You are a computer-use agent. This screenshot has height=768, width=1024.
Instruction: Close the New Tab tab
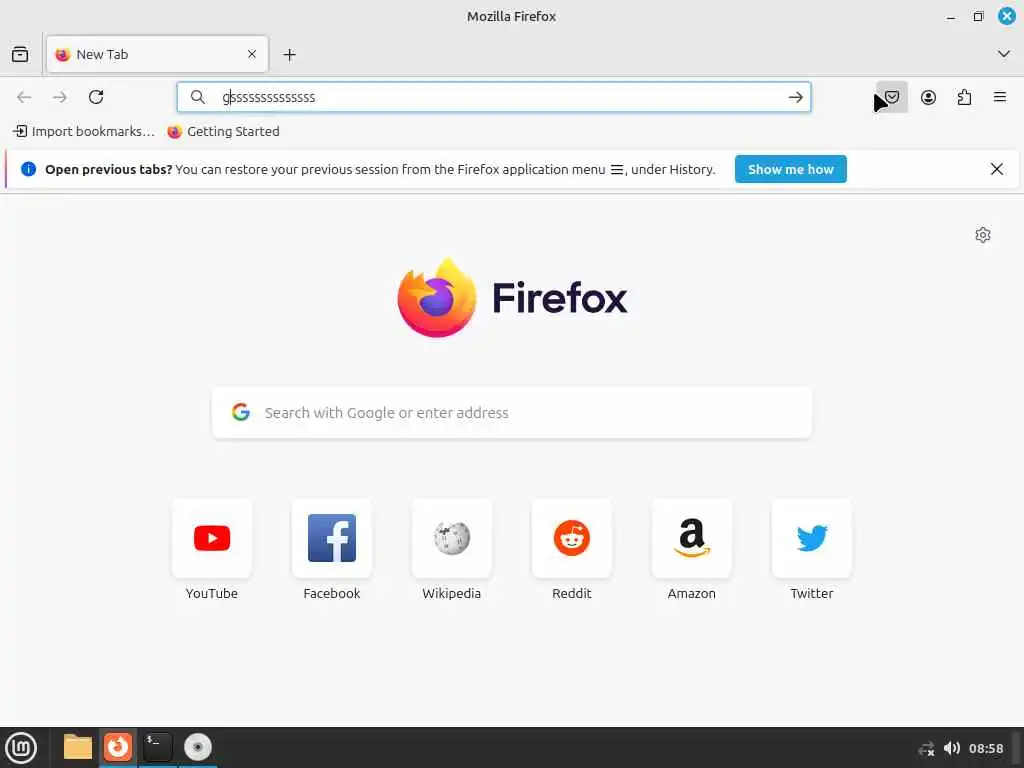tap(252, 54)
